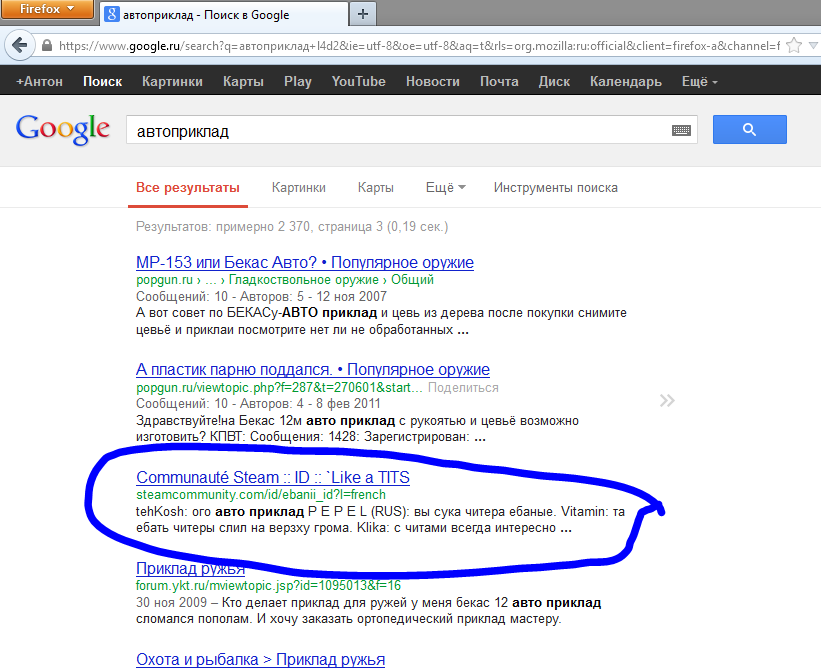Image resolution: width=821 pixels, height=671 pixels.
Task: Expand the Ещё menu in black bar
Action: coord(700,82)
